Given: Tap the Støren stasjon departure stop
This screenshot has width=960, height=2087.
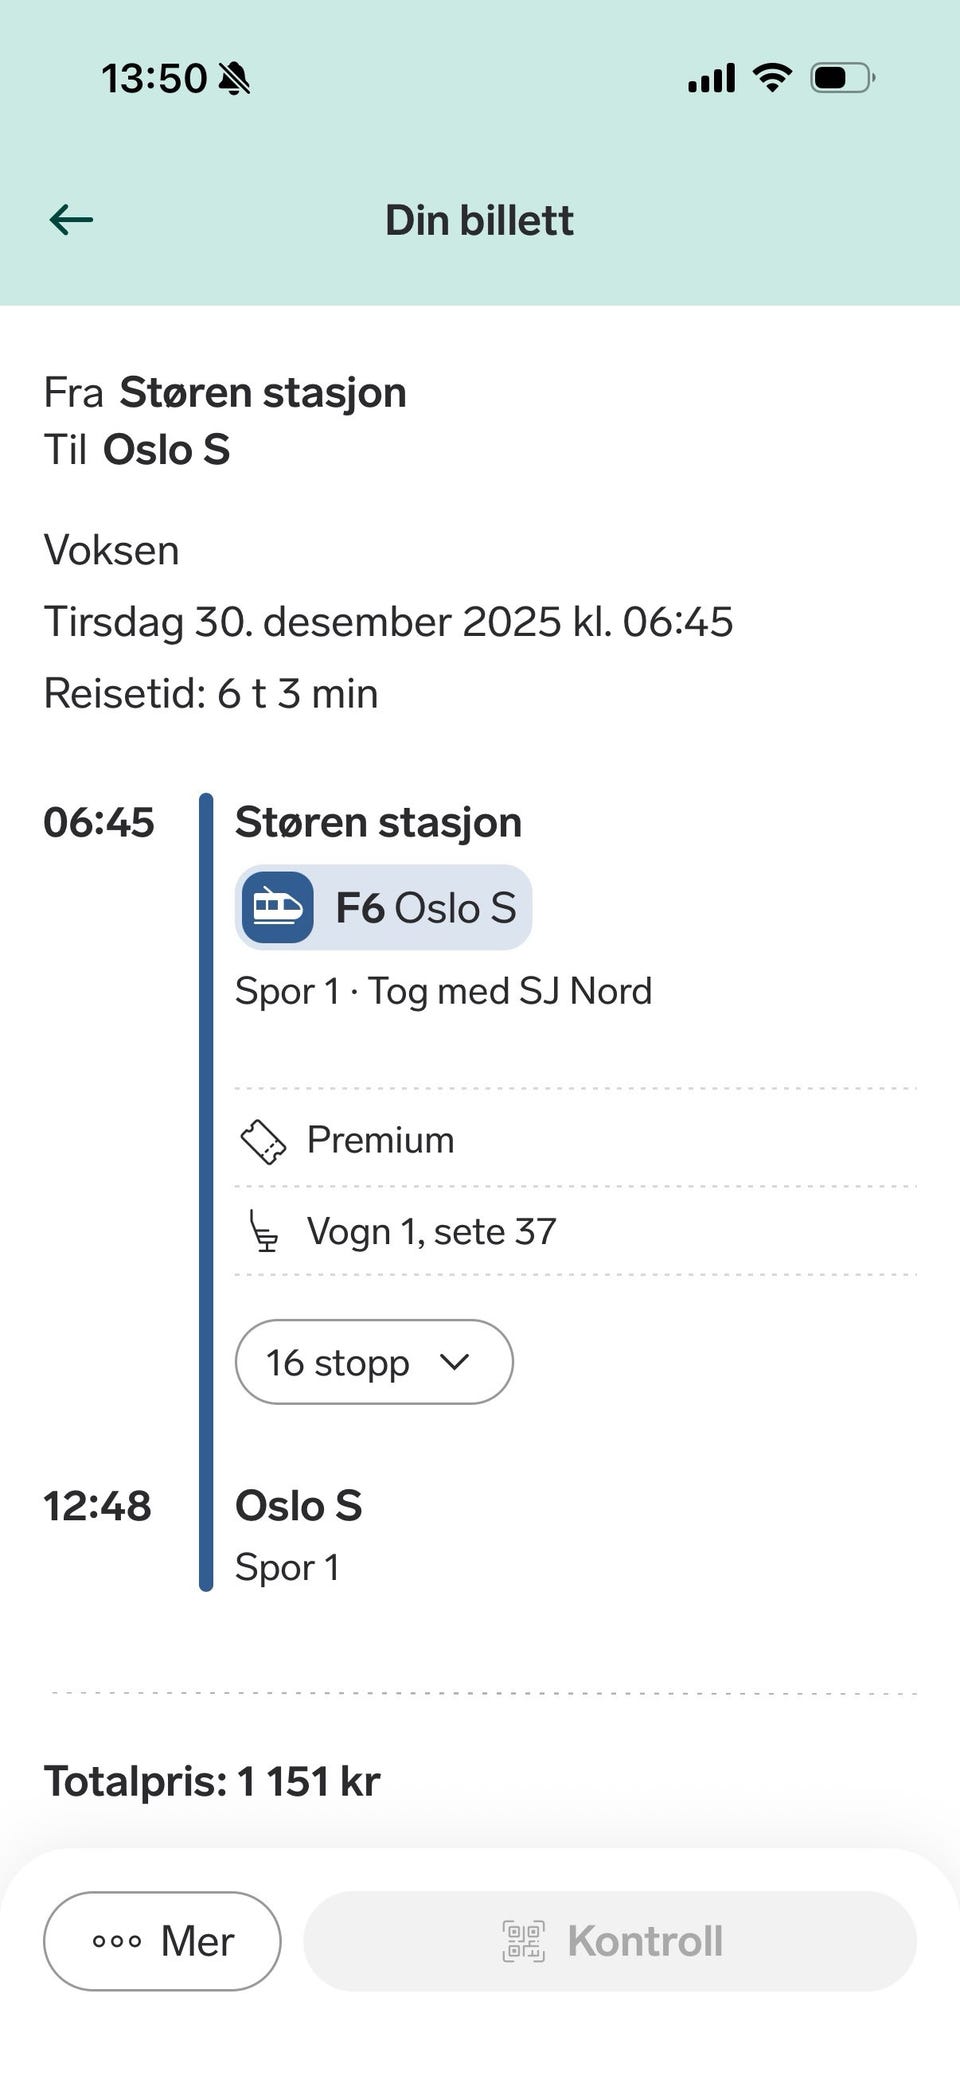Looking at the screenshot, I should click(x=378, y=823).
